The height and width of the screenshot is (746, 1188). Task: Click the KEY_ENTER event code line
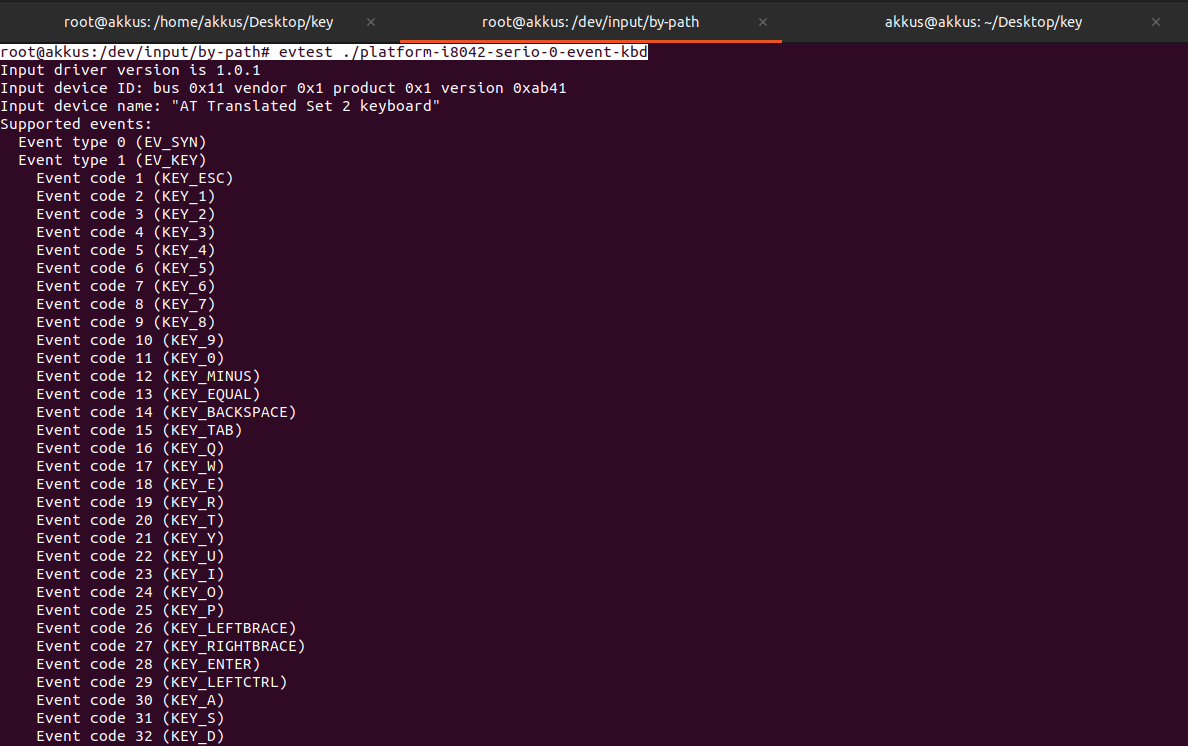click(148, 664)
